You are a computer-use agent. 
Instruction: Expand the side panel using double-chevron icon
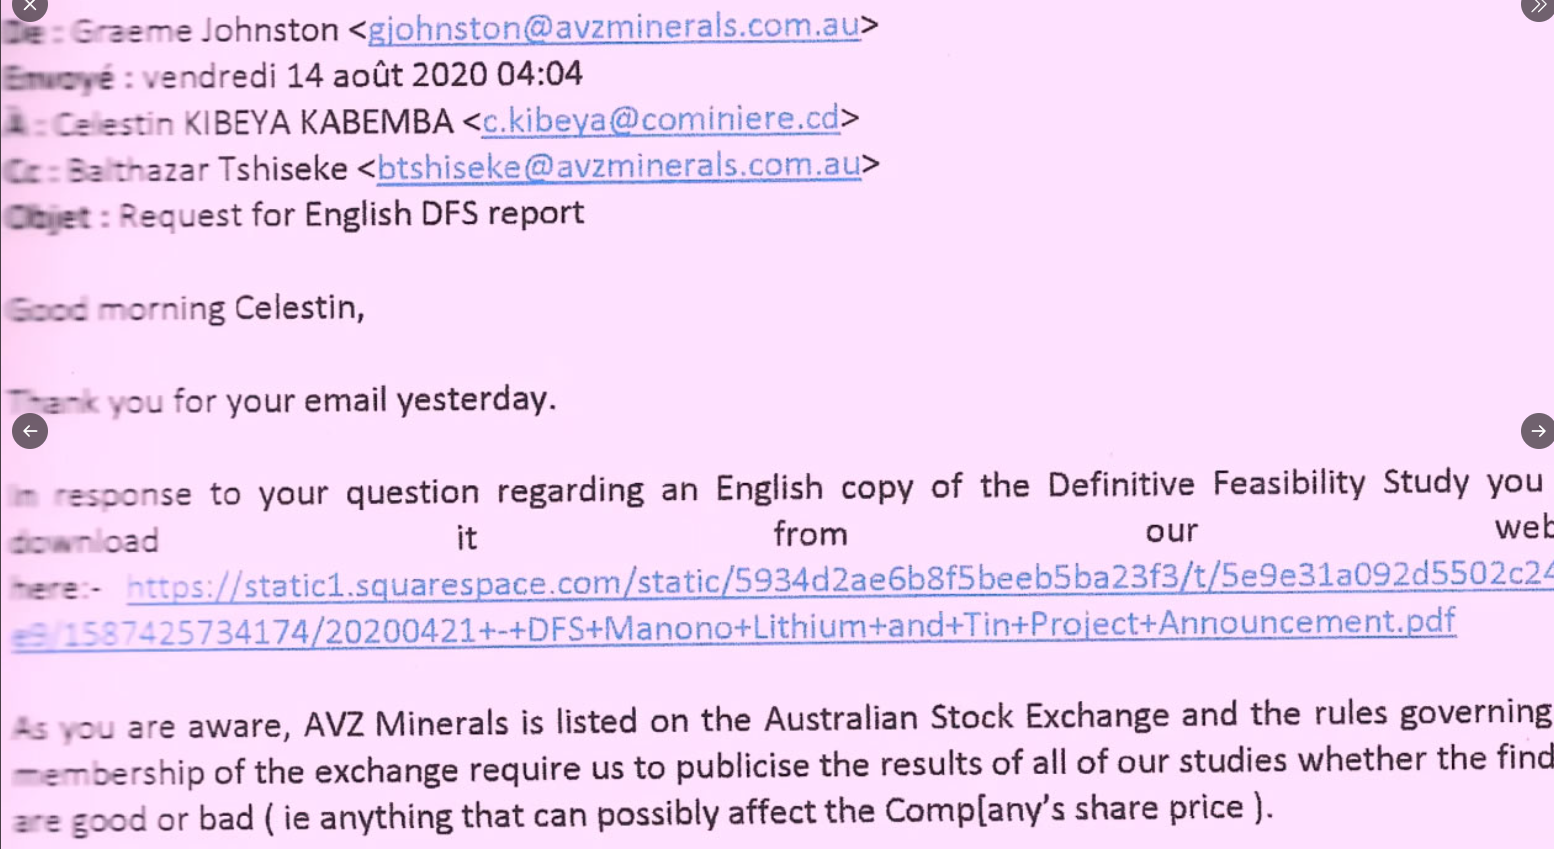[1537, 7]
